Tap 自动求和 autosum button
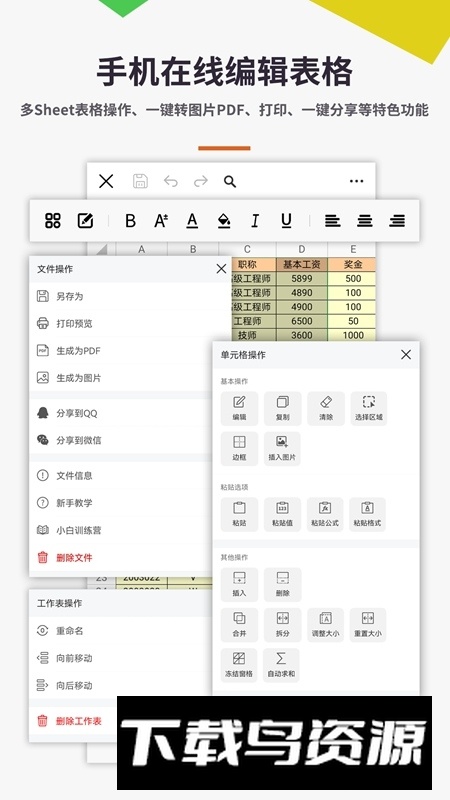This screenshot has width=450, height=800. (281, 665)
